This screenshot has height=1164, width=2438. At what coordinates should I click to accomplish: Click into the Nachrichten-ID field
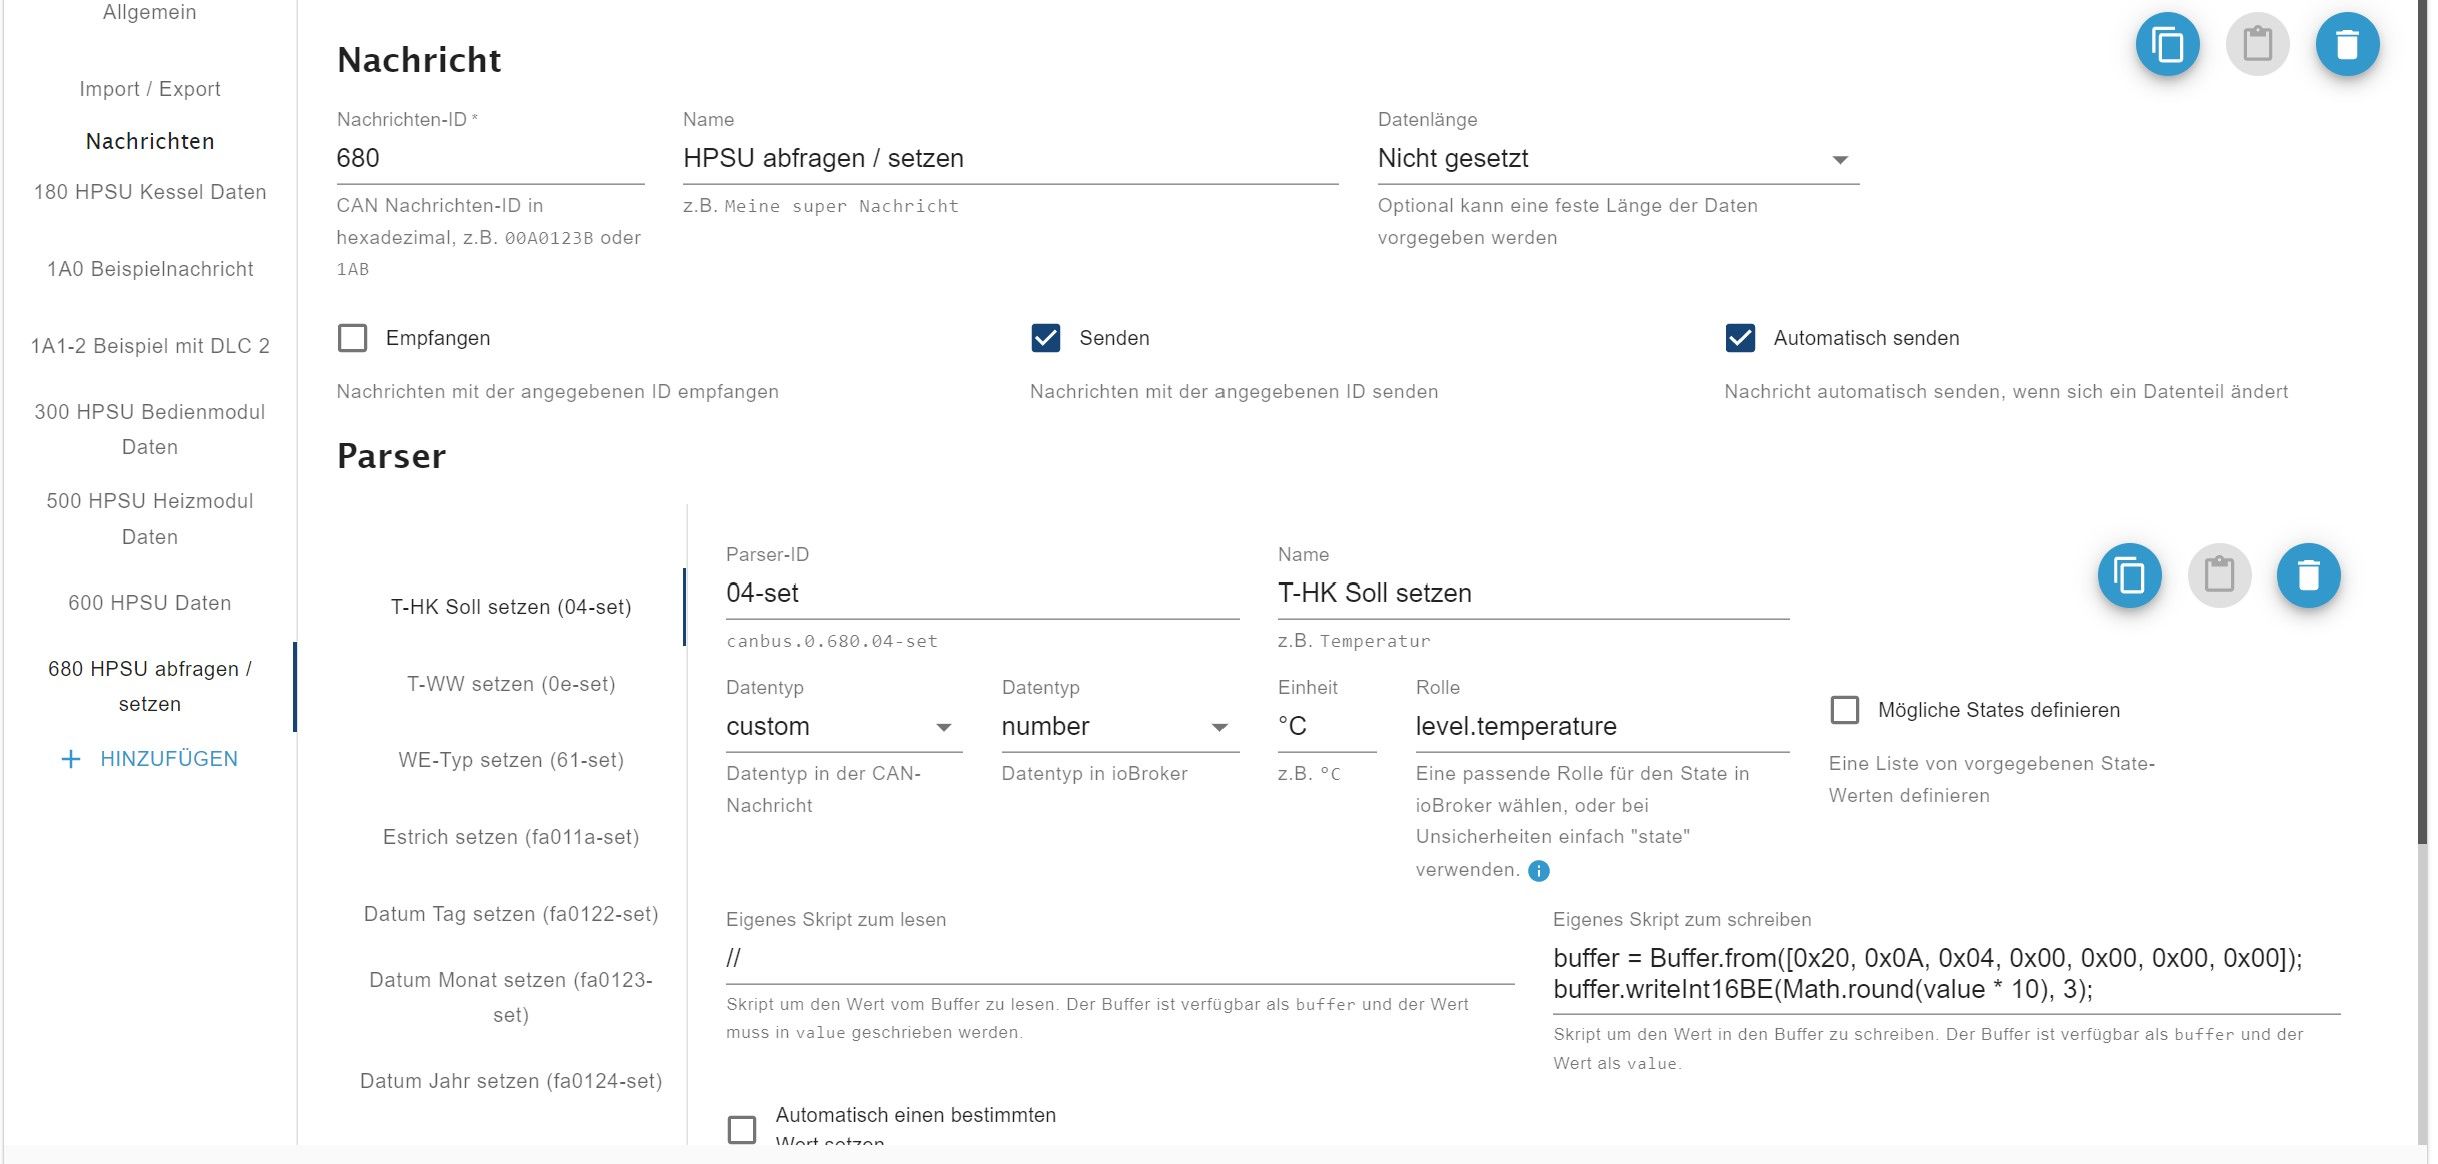489,159
